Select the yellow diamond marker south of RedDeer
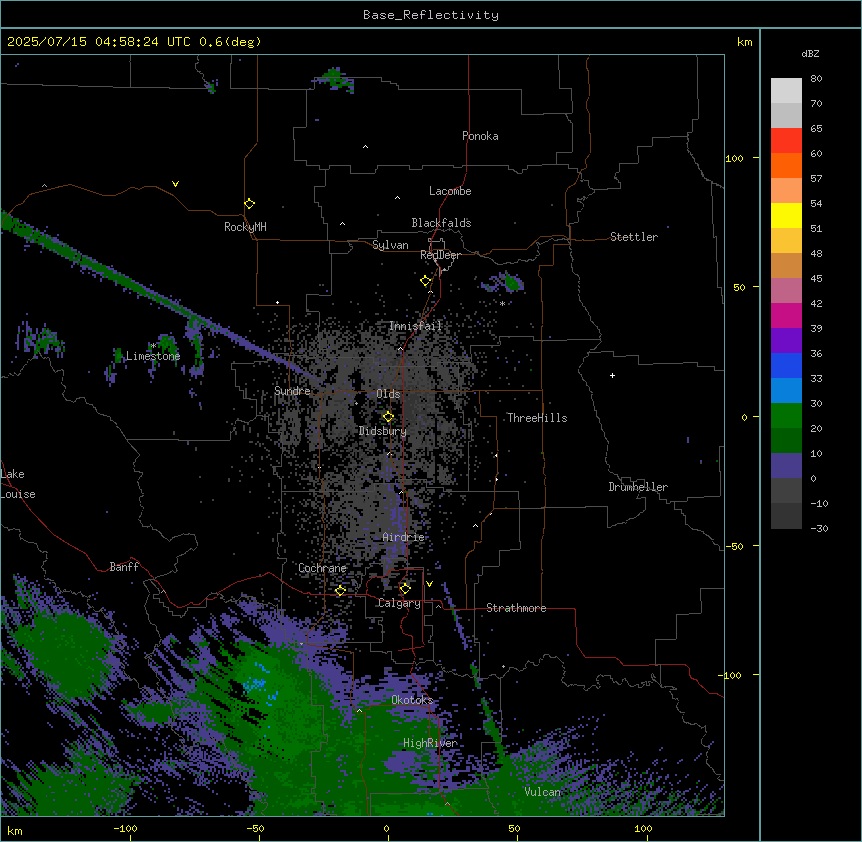 coord(426,281)
